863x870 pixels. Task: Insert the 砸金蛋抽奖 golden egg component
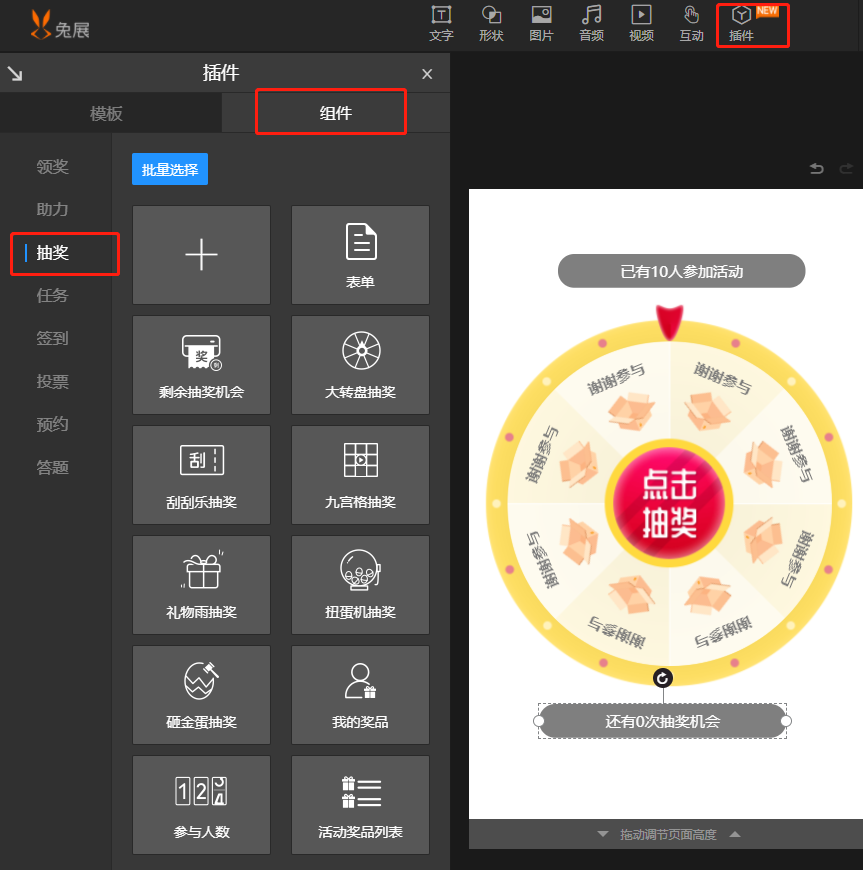tap(201, 694)
